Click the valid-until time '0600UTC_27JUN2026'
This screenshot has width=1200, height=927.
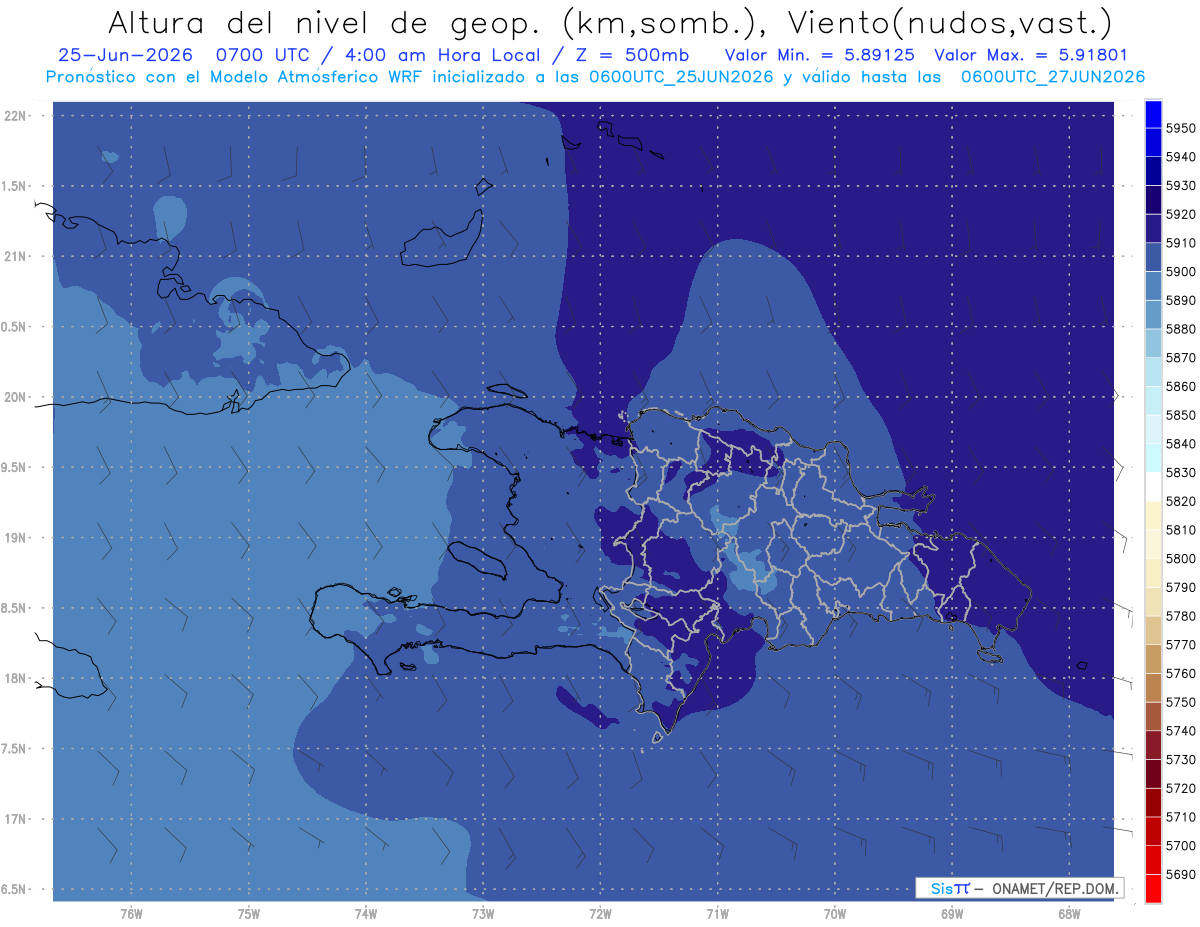click(x=1053, y=76)
